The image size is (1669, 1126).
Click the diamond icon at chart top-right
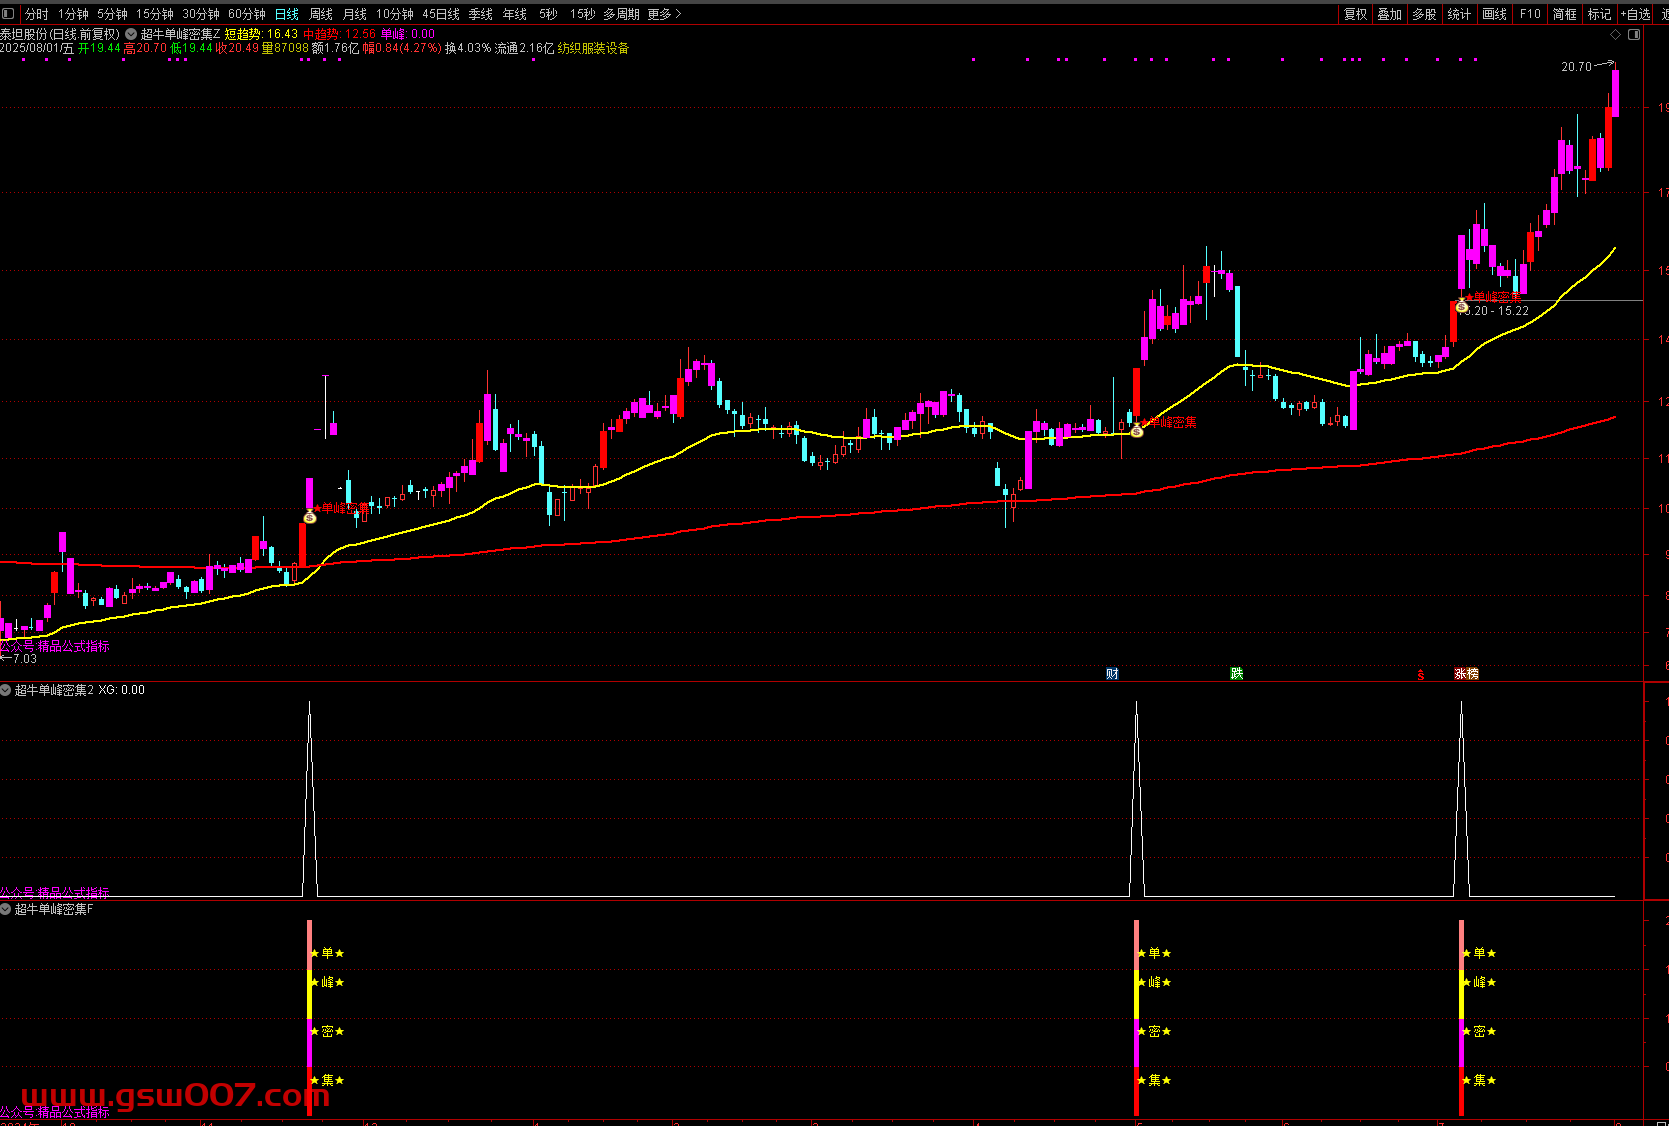(1616, 34)
